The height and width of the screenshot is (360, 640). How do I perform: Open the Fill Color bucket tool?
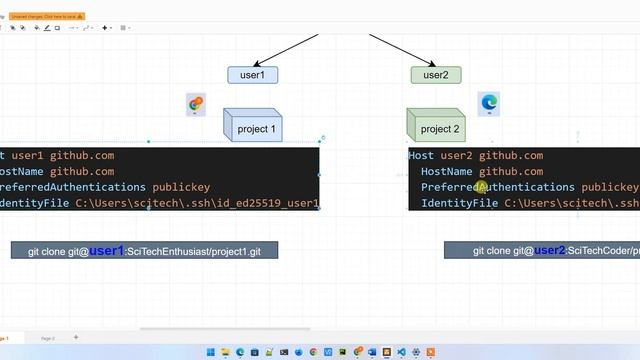tap(37, 28)
